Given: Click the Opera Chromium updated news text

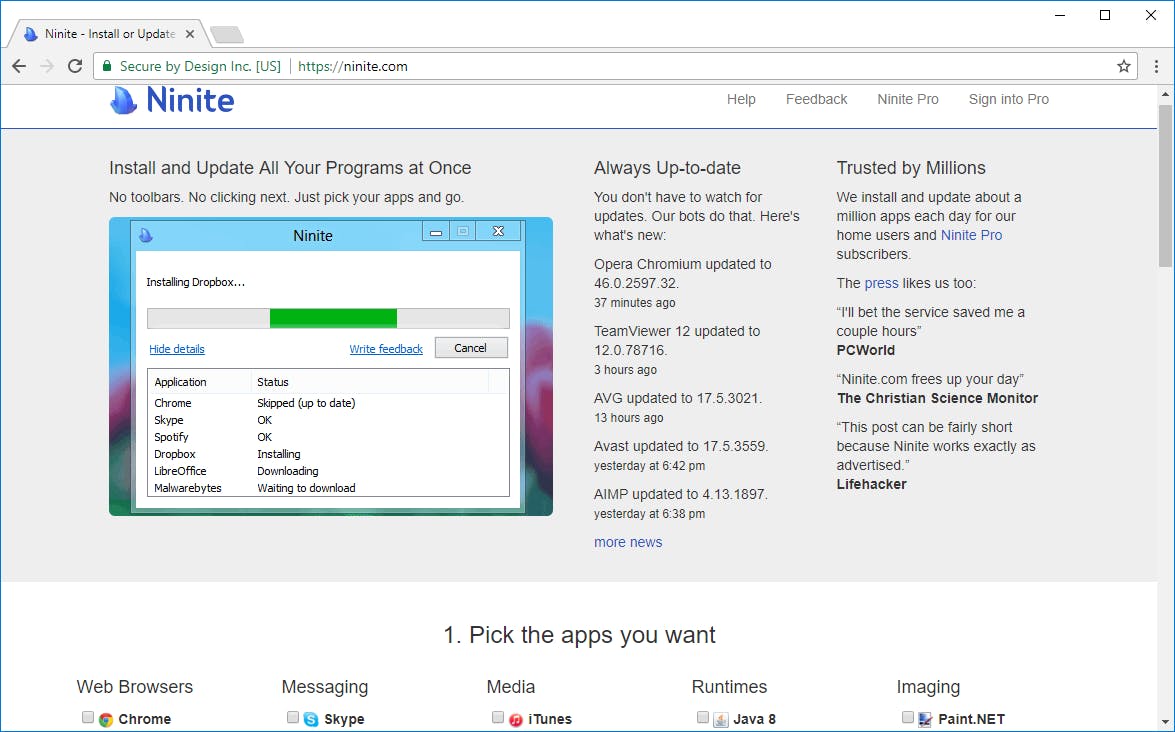Looking at the screenshot, I should tap(683, 273).
